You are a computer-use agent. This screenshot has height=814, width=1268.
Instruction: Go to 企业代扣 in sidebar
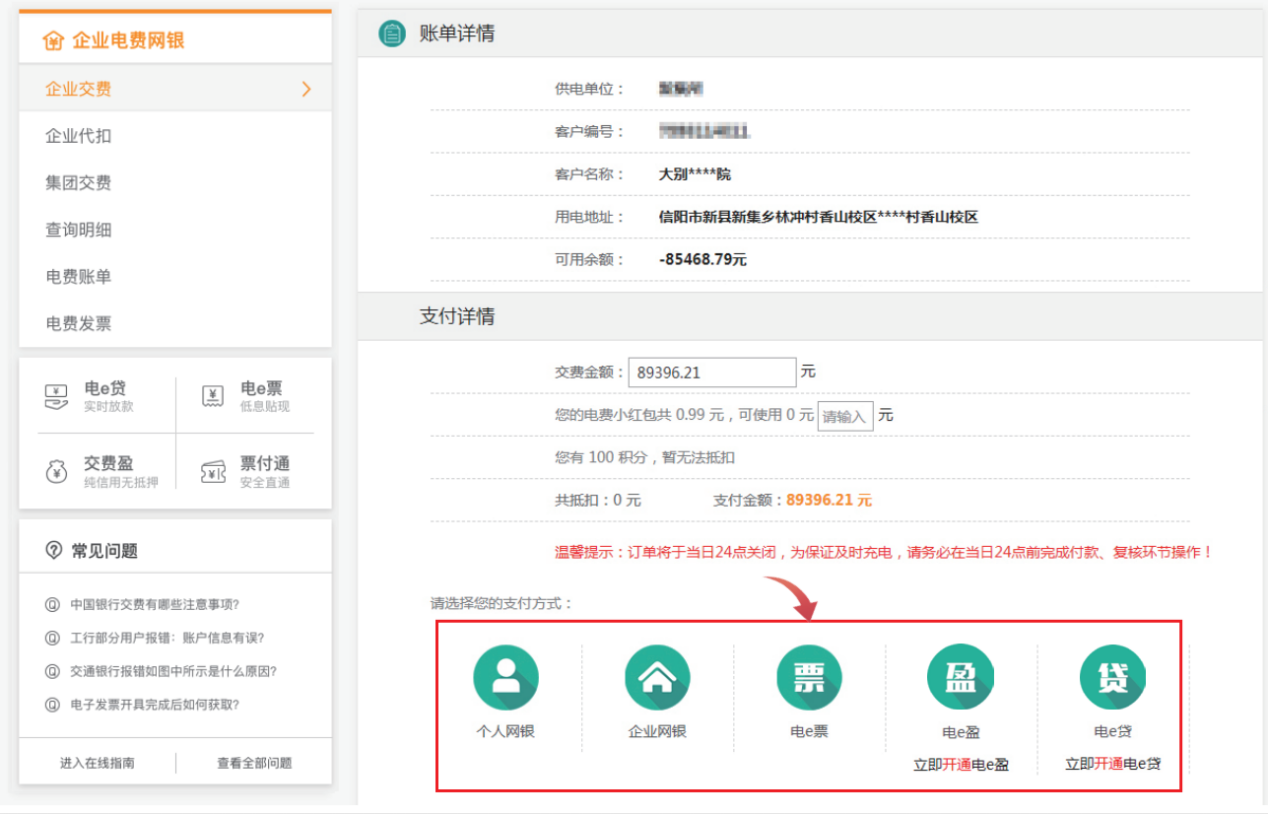(x=78, y=136)
